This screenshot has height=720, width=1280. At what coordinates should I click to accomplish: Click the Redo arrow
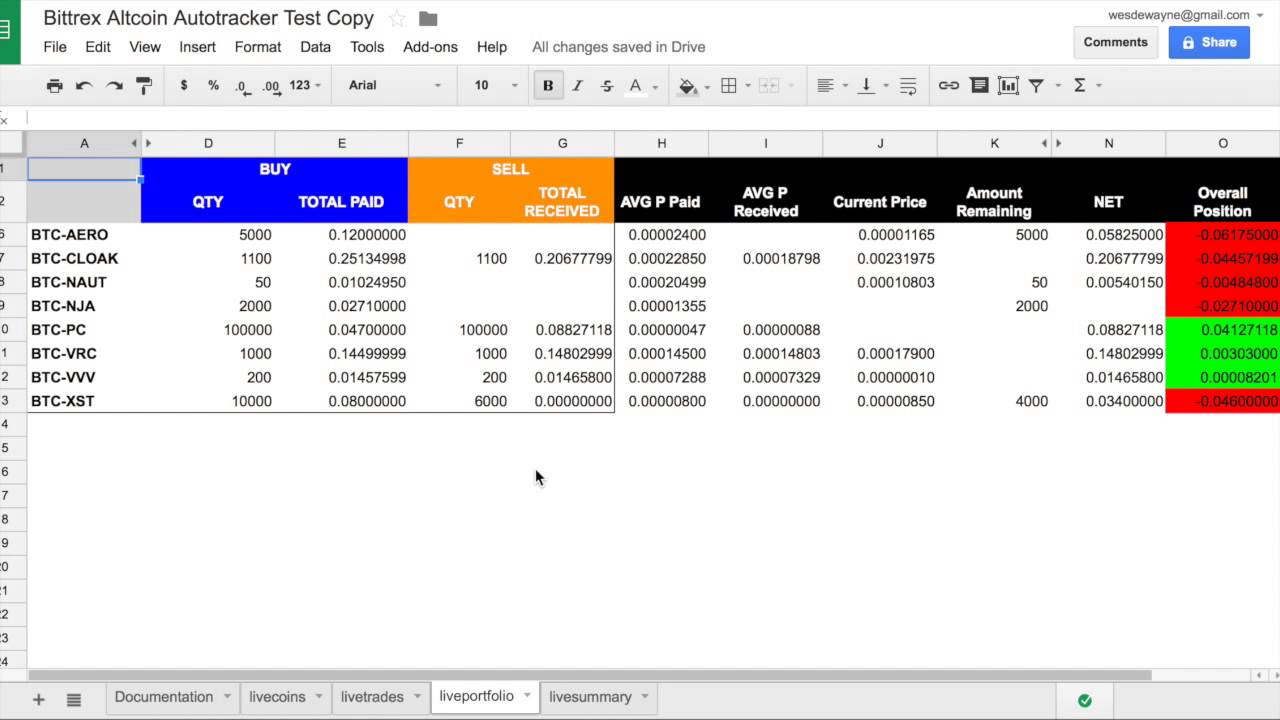114,86
